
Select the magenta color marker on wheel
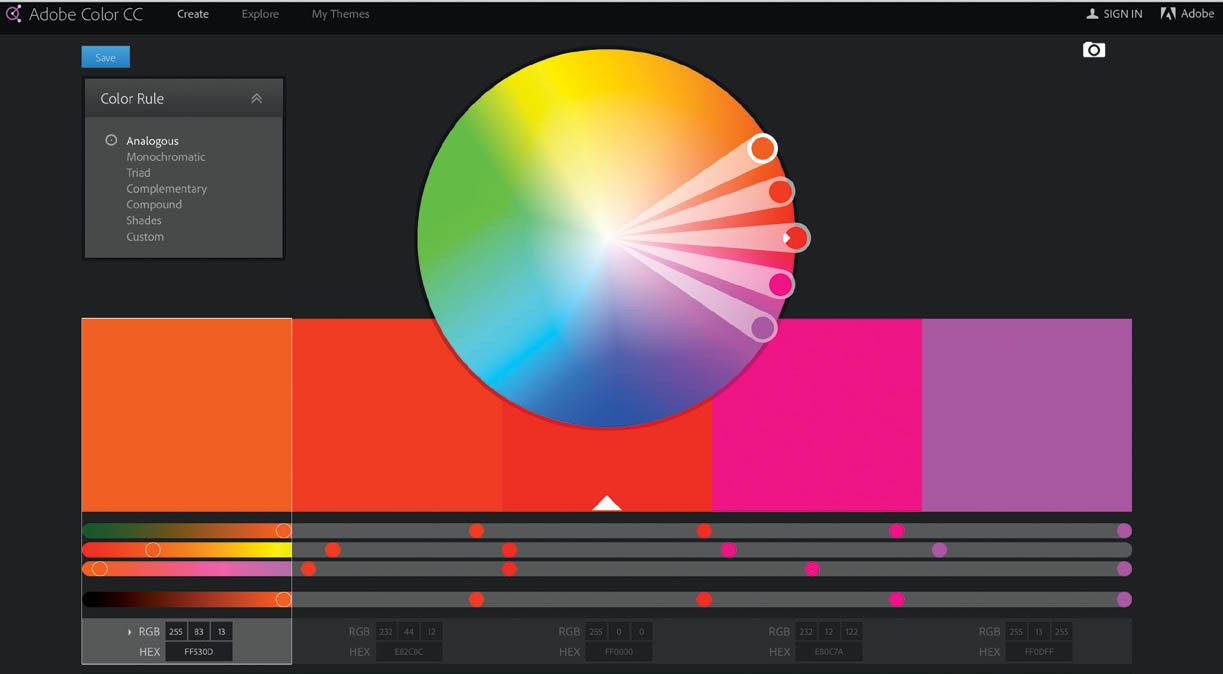tap(780, 285)
